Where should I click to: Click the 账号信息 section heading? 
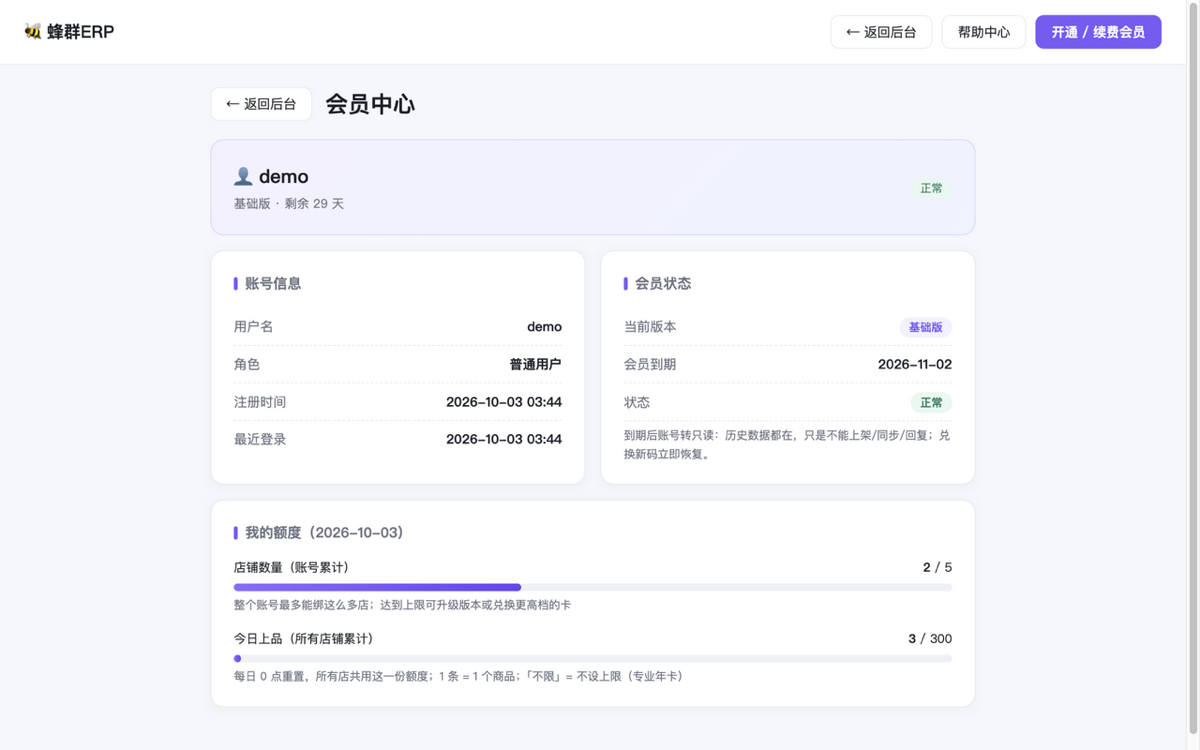pyautogui.click(x=273, y=283)
